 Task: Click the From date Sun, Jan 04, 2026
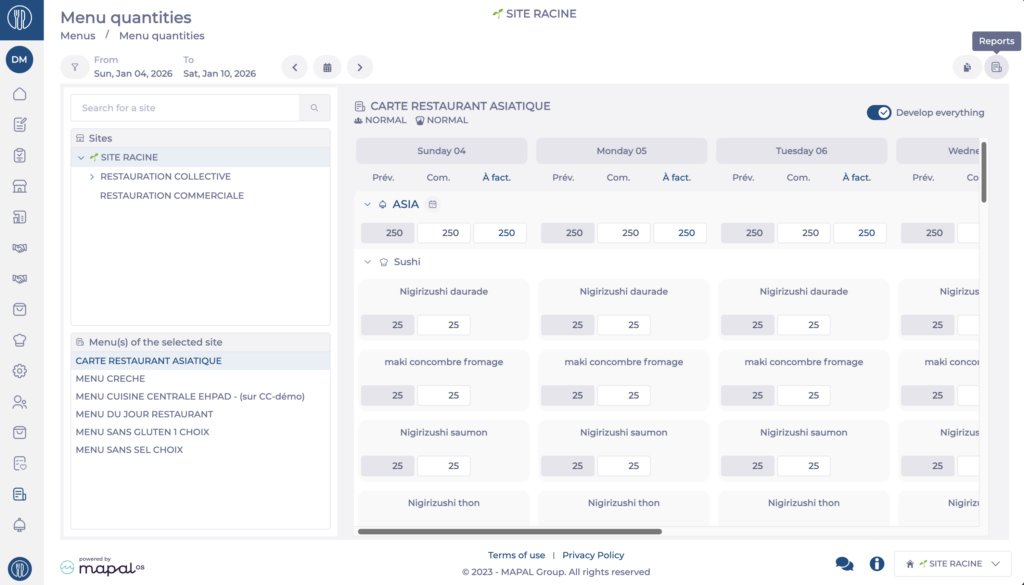click(133, 74)
